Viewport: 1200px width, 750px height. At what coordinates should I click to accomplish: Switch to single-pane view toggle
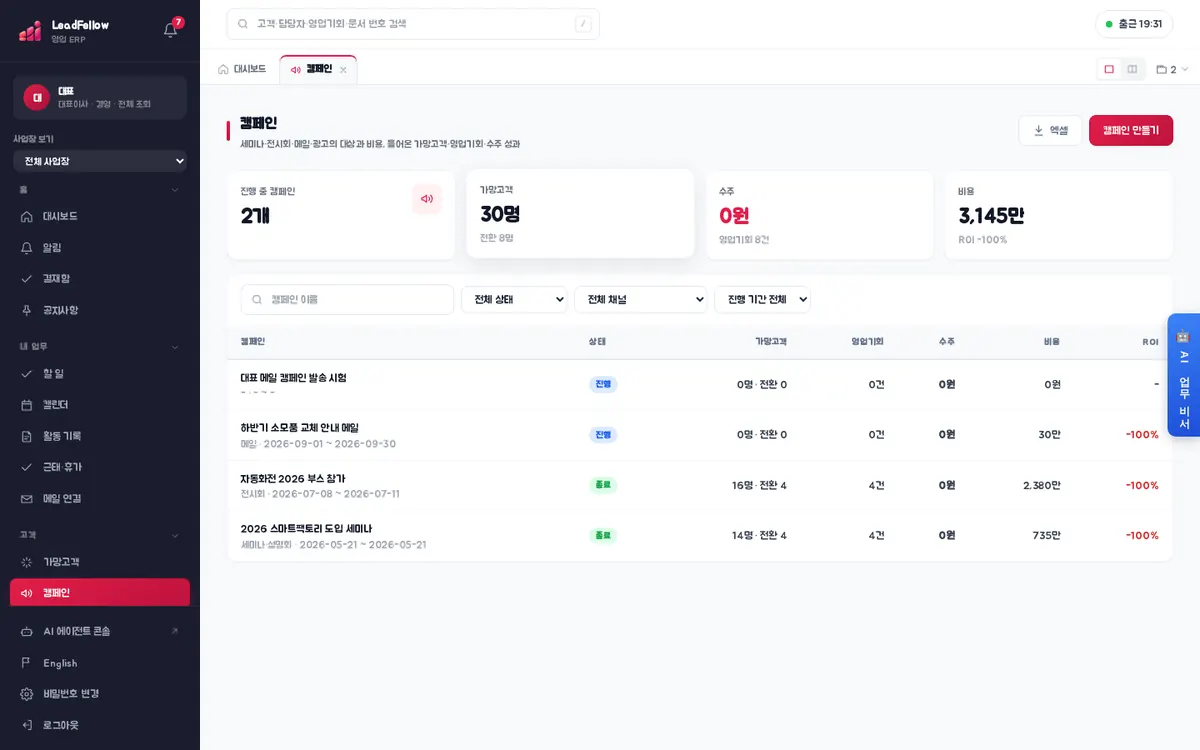(x=1109, y=69)
